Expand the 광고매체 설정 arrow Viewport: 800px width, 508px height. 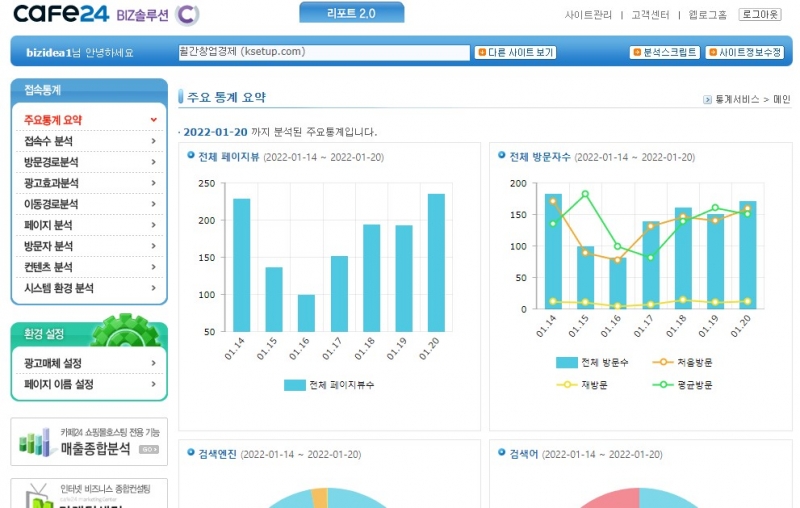(154, 363)
